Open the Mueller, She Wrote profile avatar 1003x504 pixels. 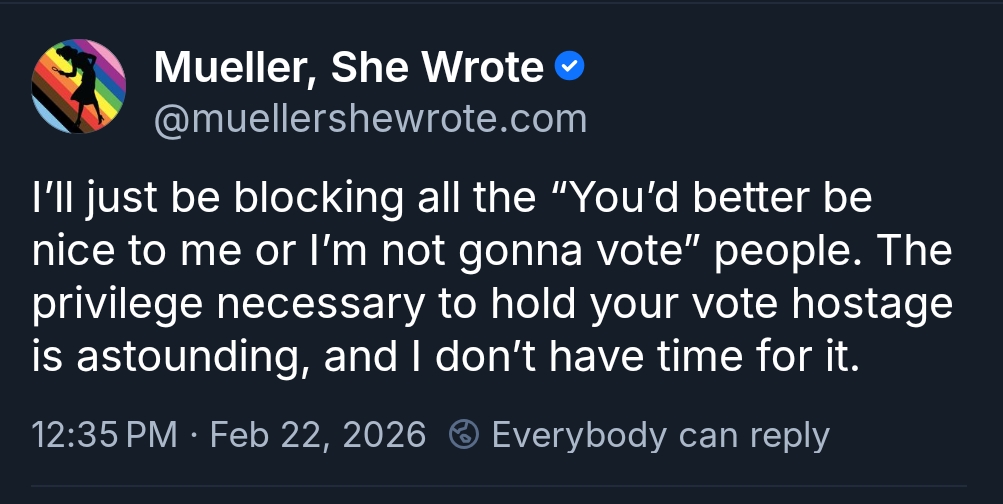(x=79, y=86)
